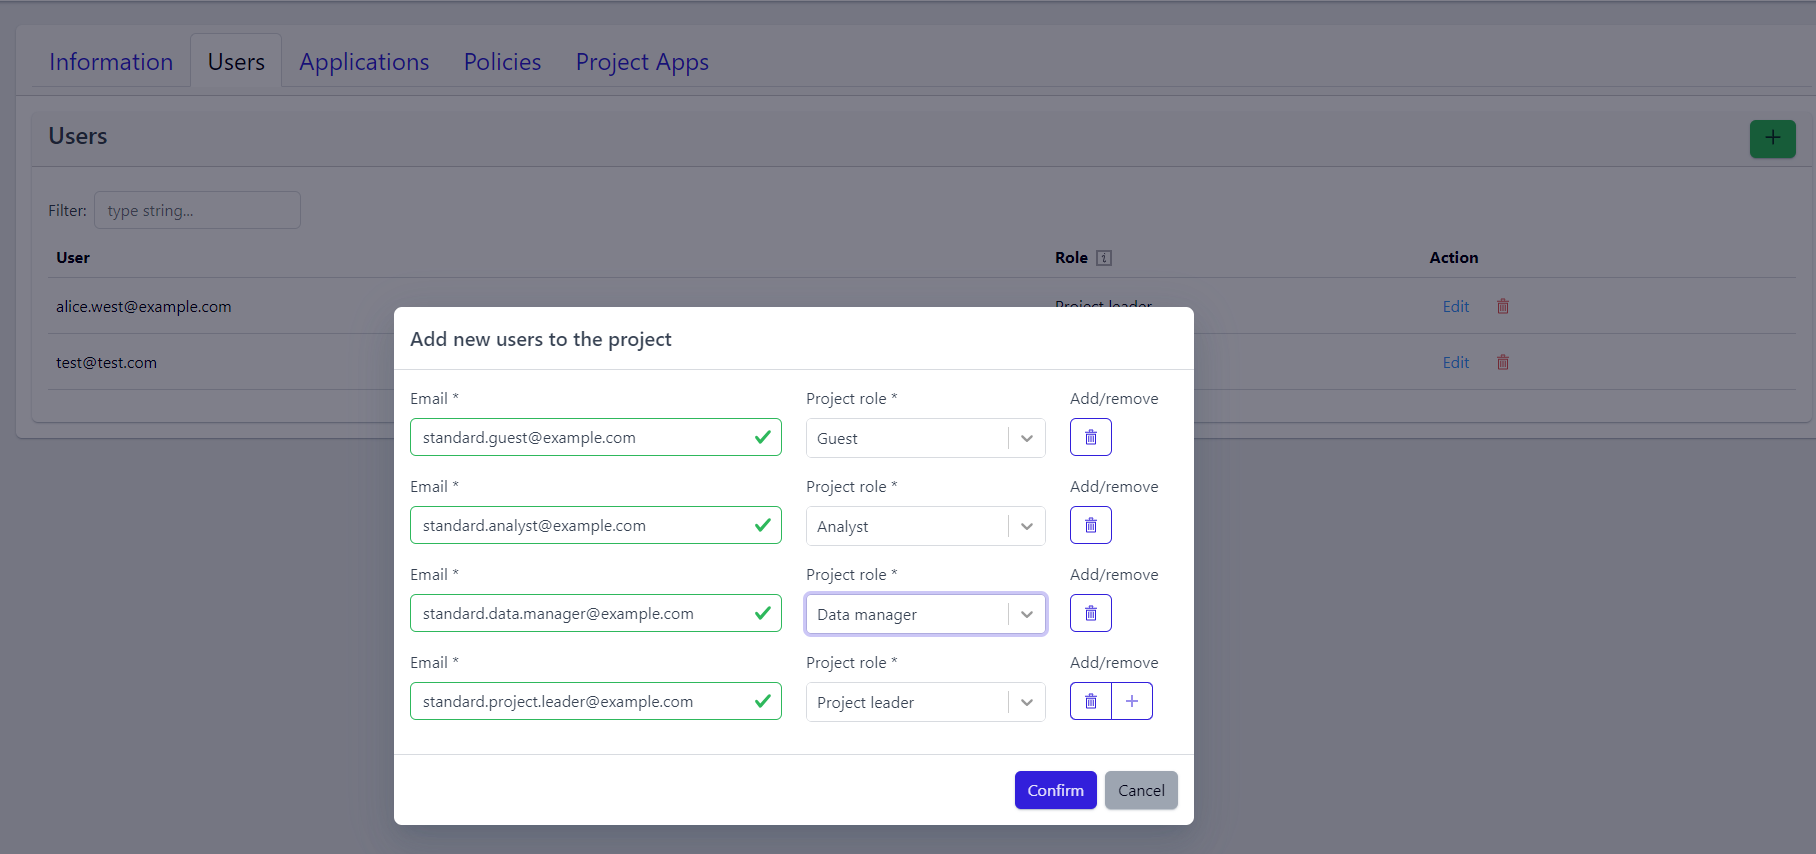Remove the standard.guest@example.com row using trash icon

1090,437
